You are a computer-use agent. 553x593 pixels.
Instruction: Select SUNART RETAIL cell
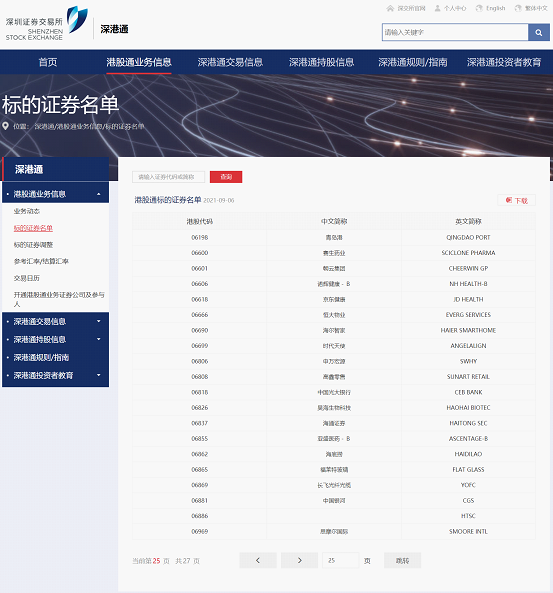coord(468,377)
